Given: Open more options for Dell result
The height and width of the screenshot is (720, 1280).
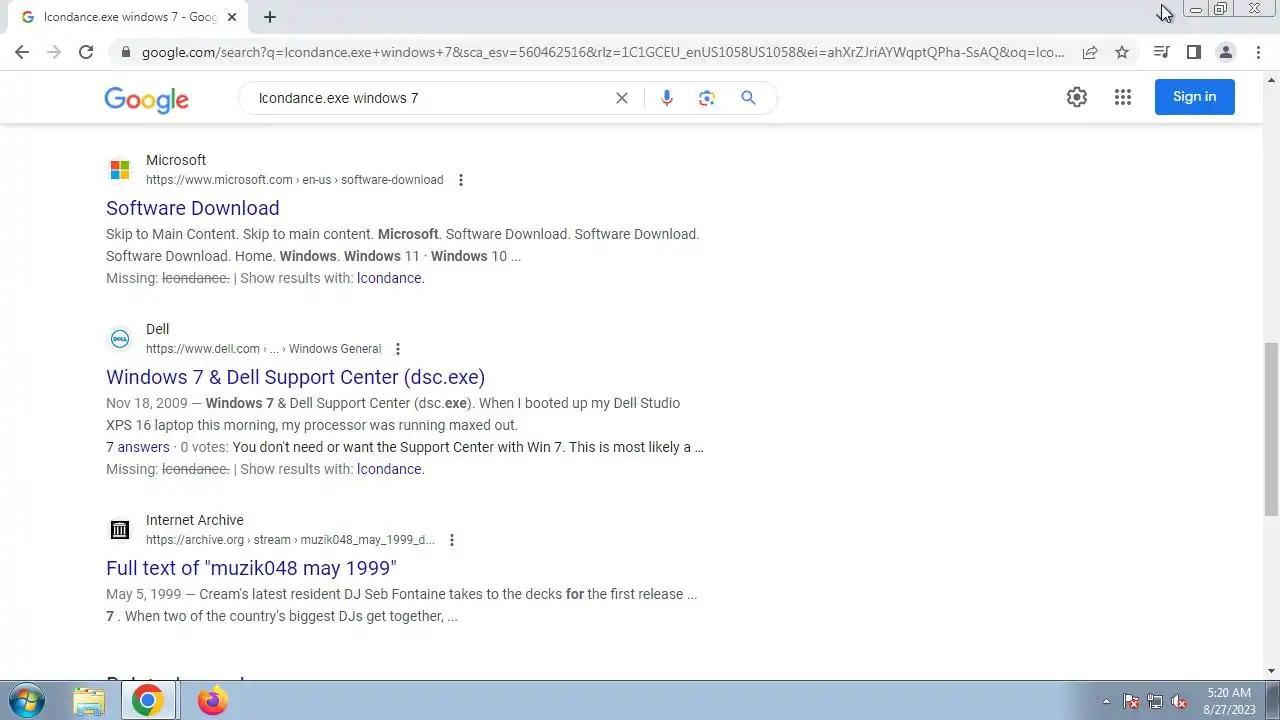Looking at the screenshot, I should (398, 349).
